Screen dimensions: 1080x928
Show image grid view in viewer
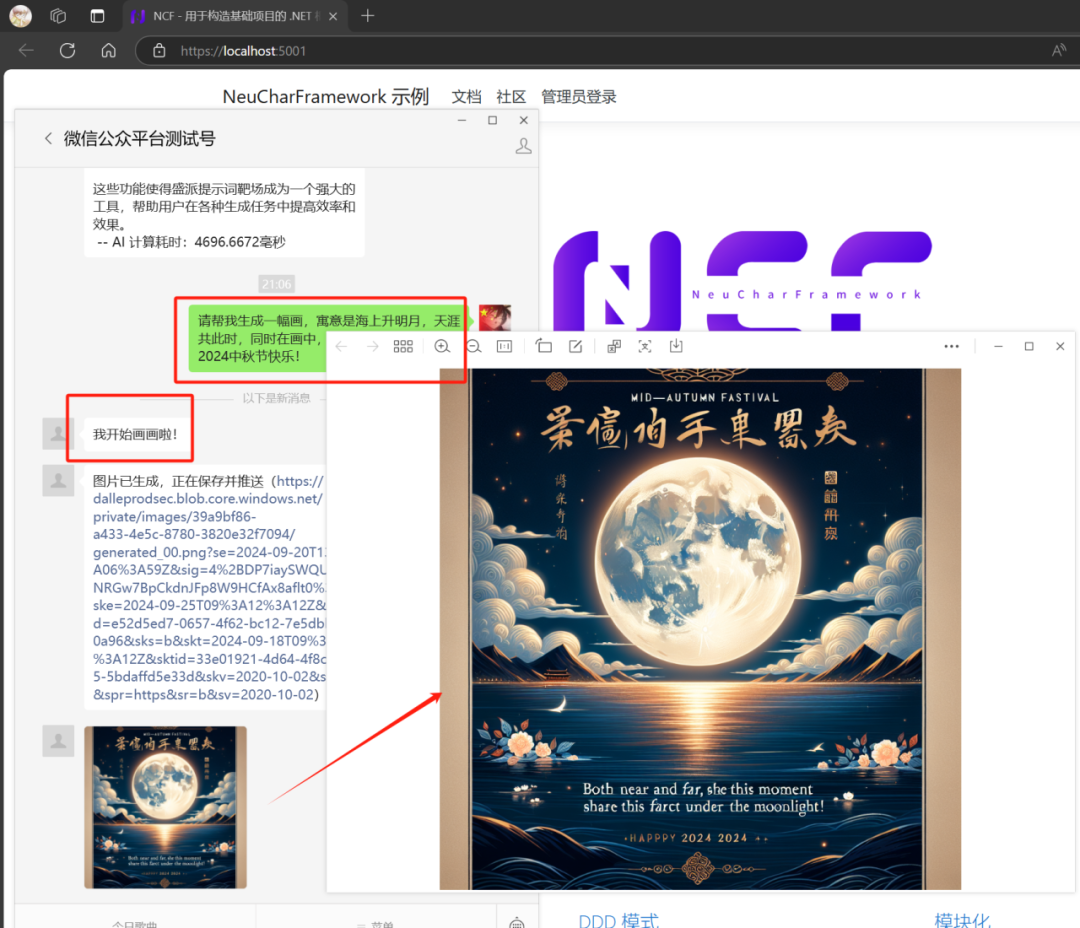pyautogui.click(x=403, y=346)
